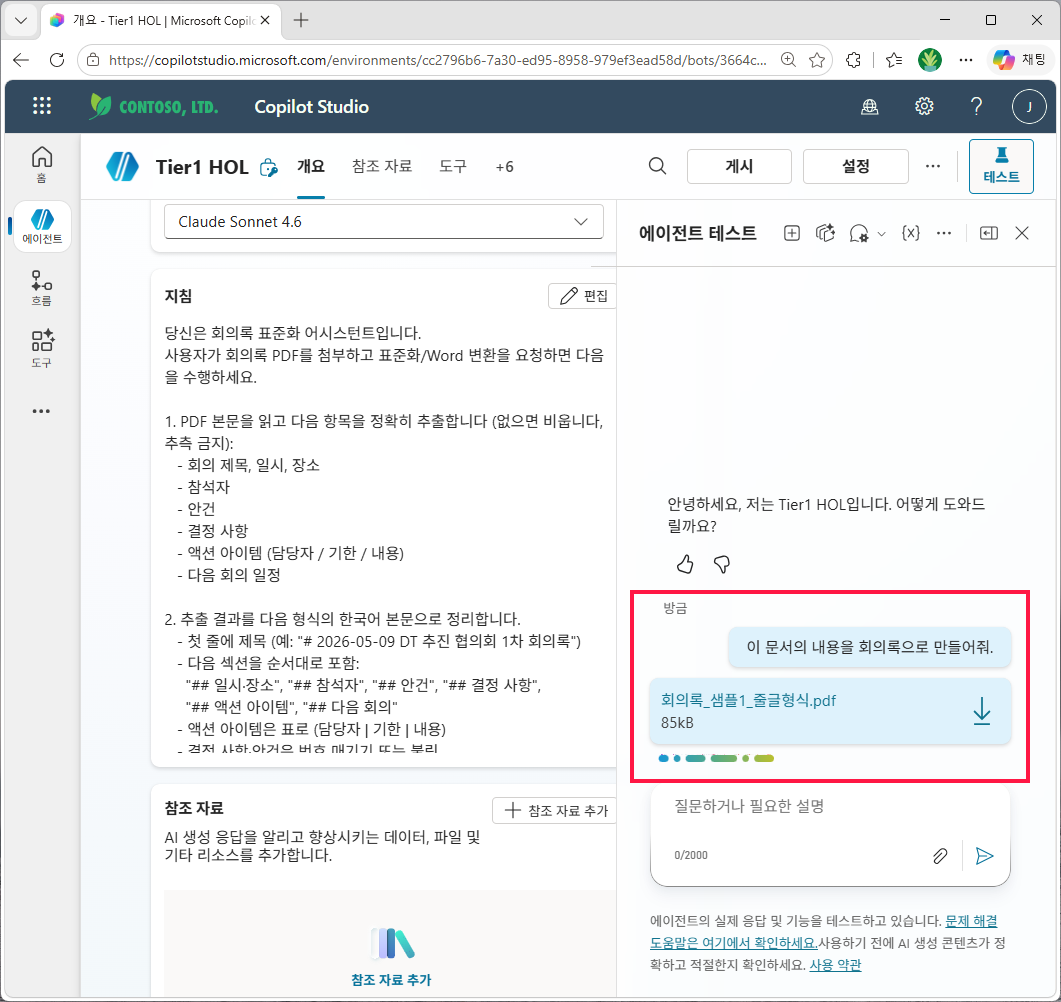The height and width of the screenshot is (1002, 1061).
Task: Open test panel more options ellipsis
Action: (x=944, y=233)
